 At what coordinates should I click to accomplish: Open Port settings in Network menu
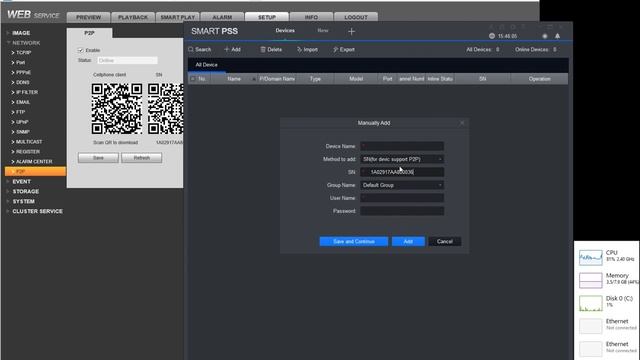(20, 62)
